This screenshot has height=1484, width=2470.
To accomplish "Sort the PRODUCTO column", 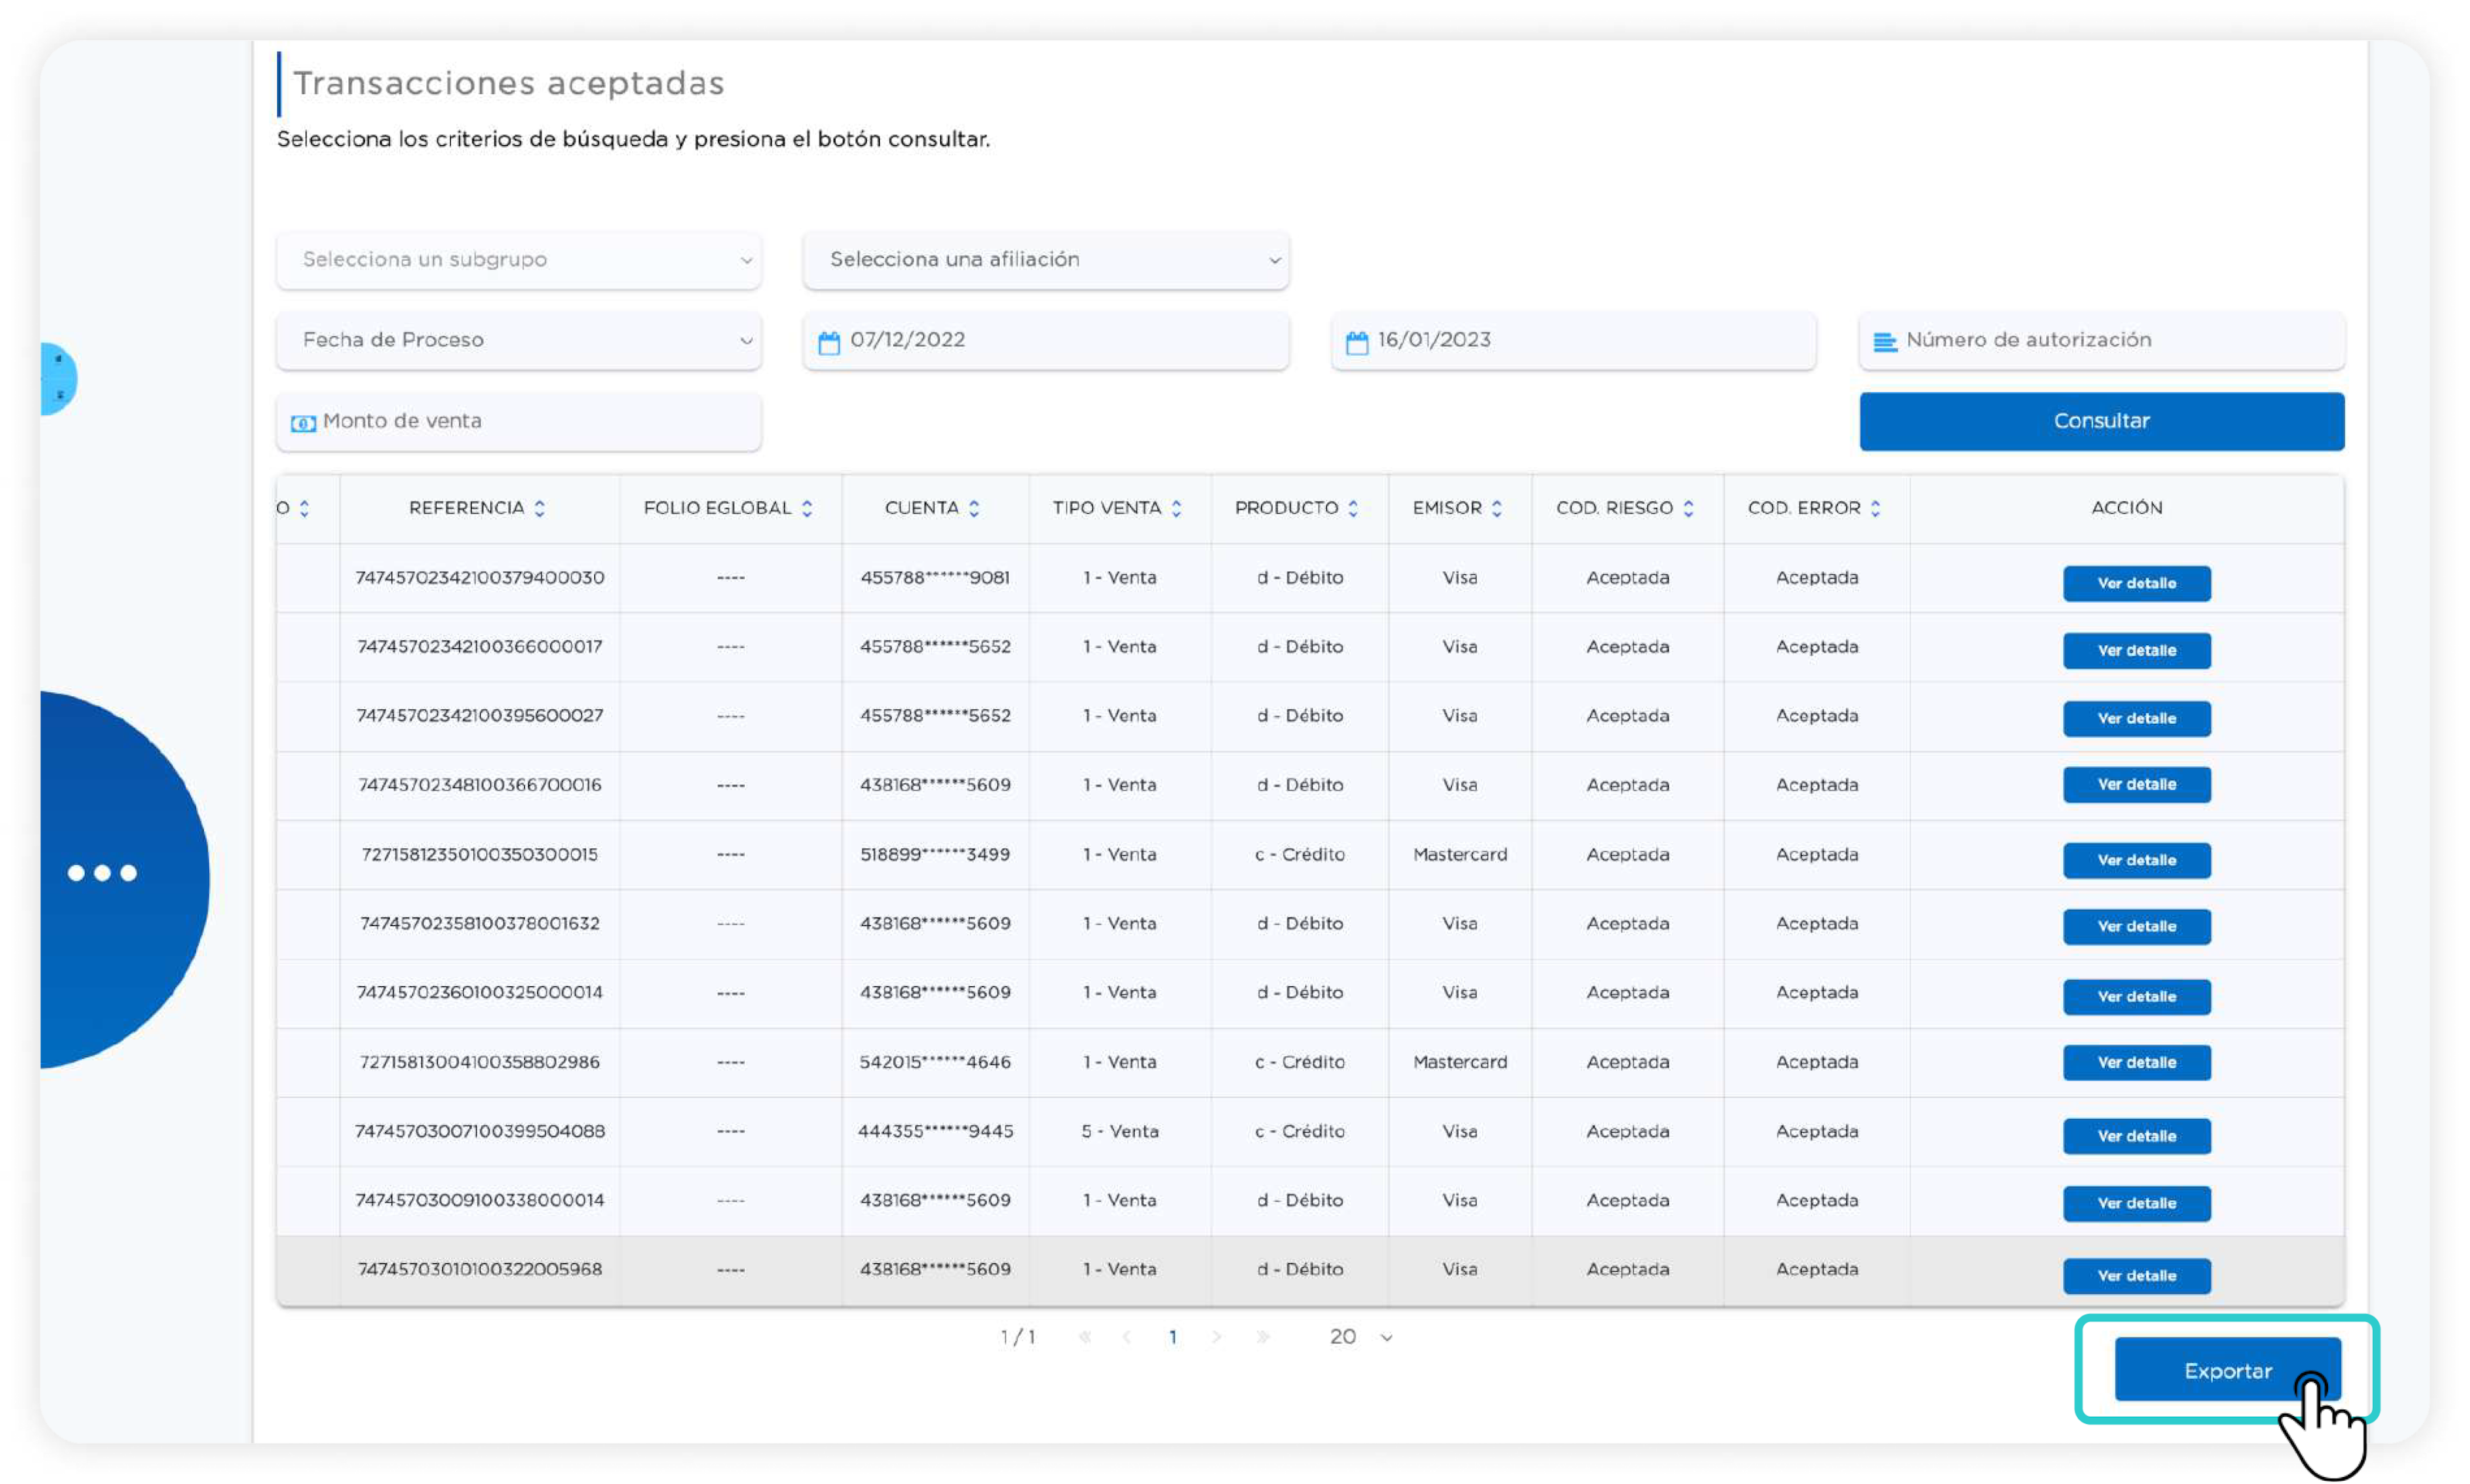I will (x=1353, y=508).
